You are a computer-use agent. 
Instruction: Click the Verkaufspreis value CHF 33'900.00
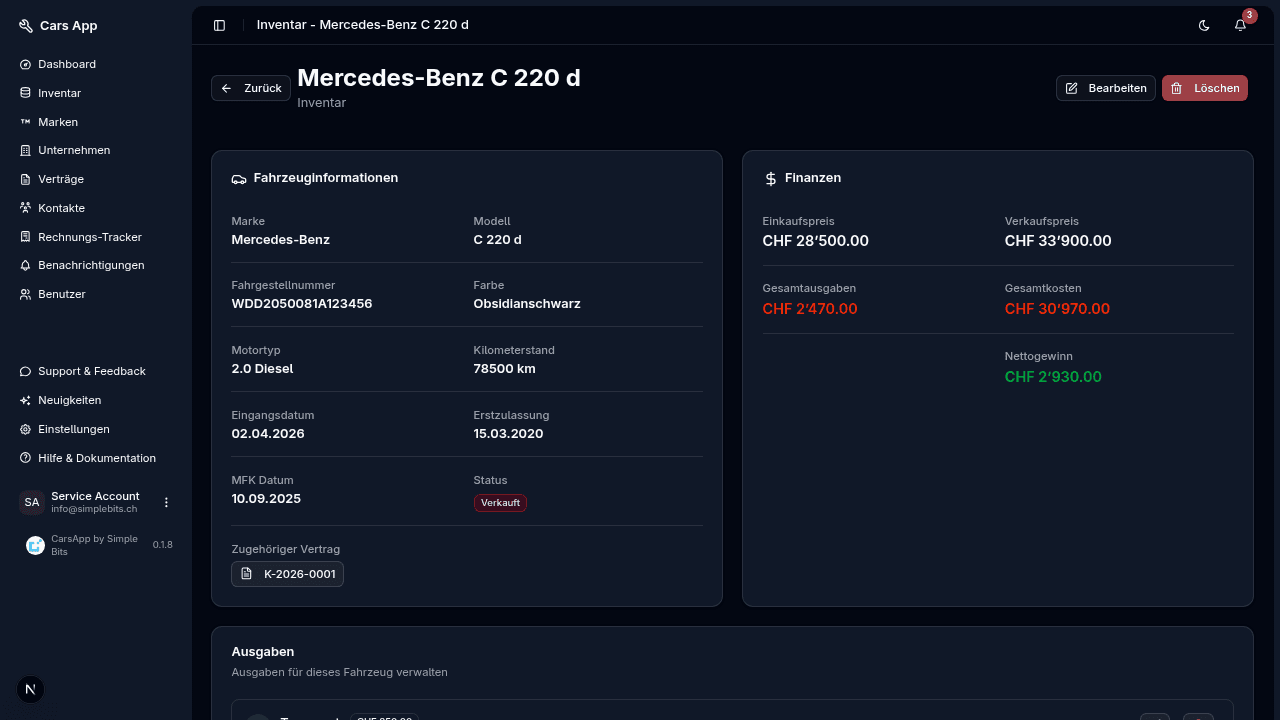pyautogui.click(x=1058, y=241)
